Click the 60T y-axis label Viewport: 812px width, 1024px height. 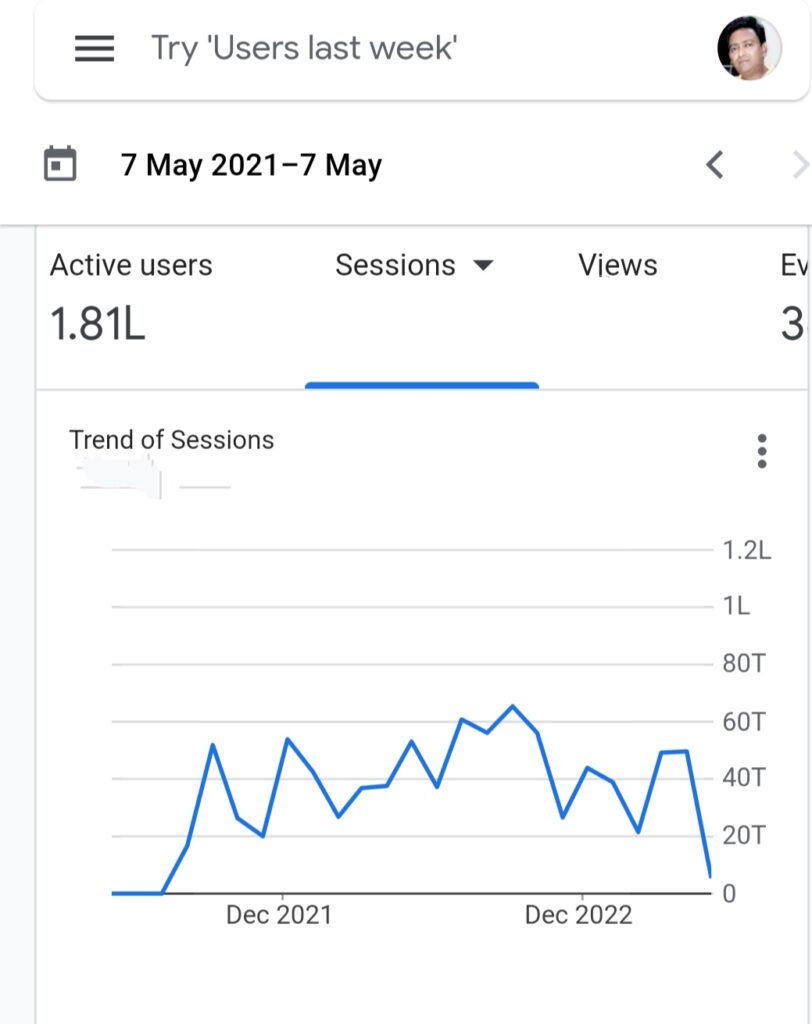pos(743,721)
